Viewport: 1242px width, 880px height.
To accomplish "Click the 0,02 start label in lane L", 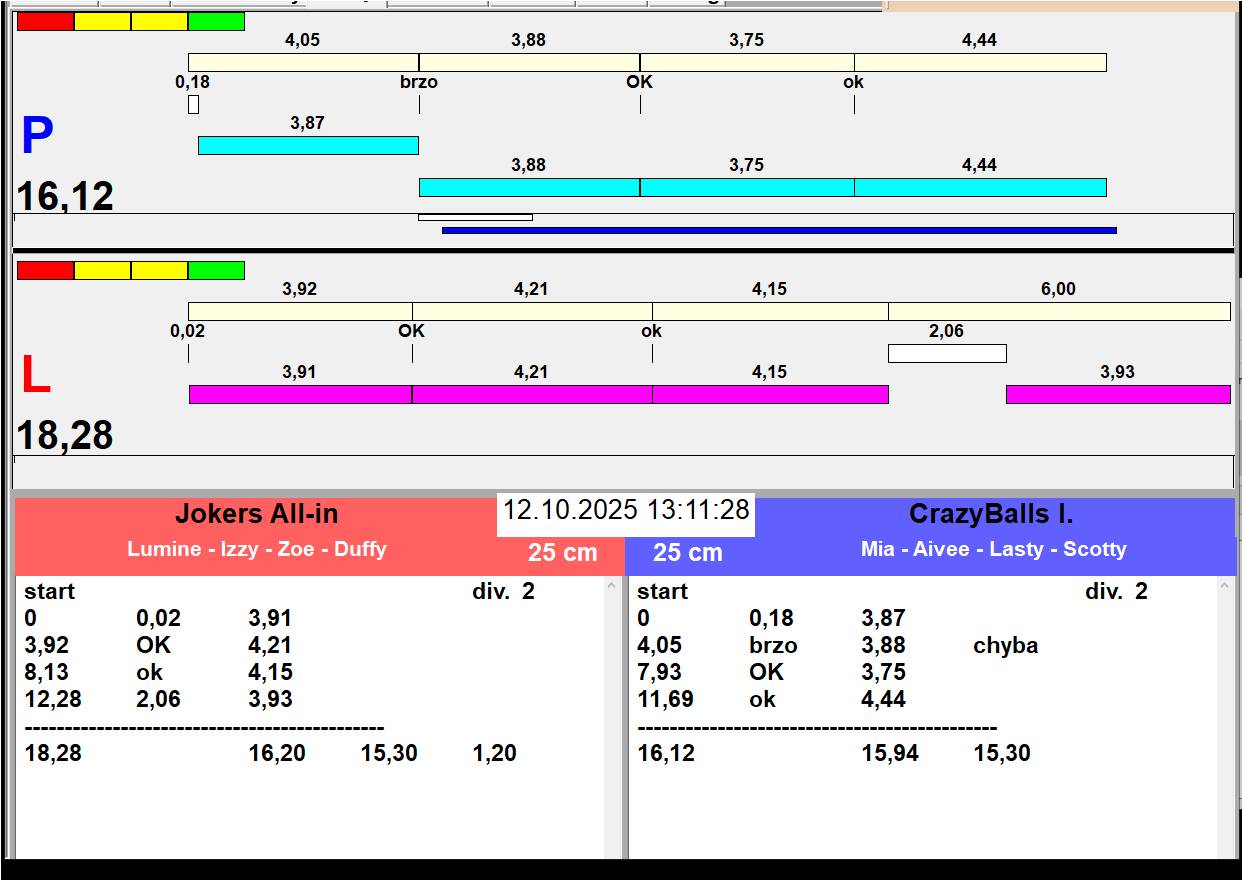I will click(x=187, y=331).
